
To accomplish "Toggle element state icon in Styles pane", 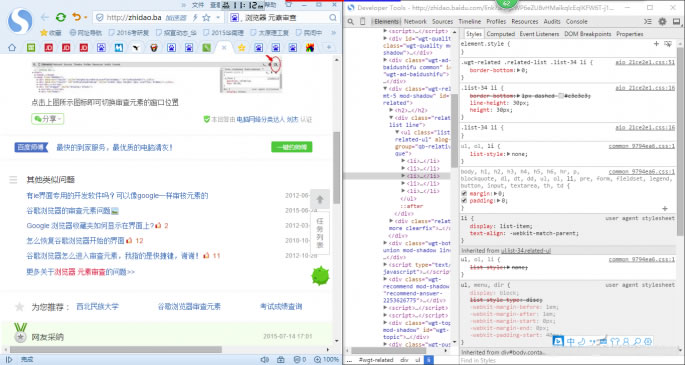I will click(668, 44).
